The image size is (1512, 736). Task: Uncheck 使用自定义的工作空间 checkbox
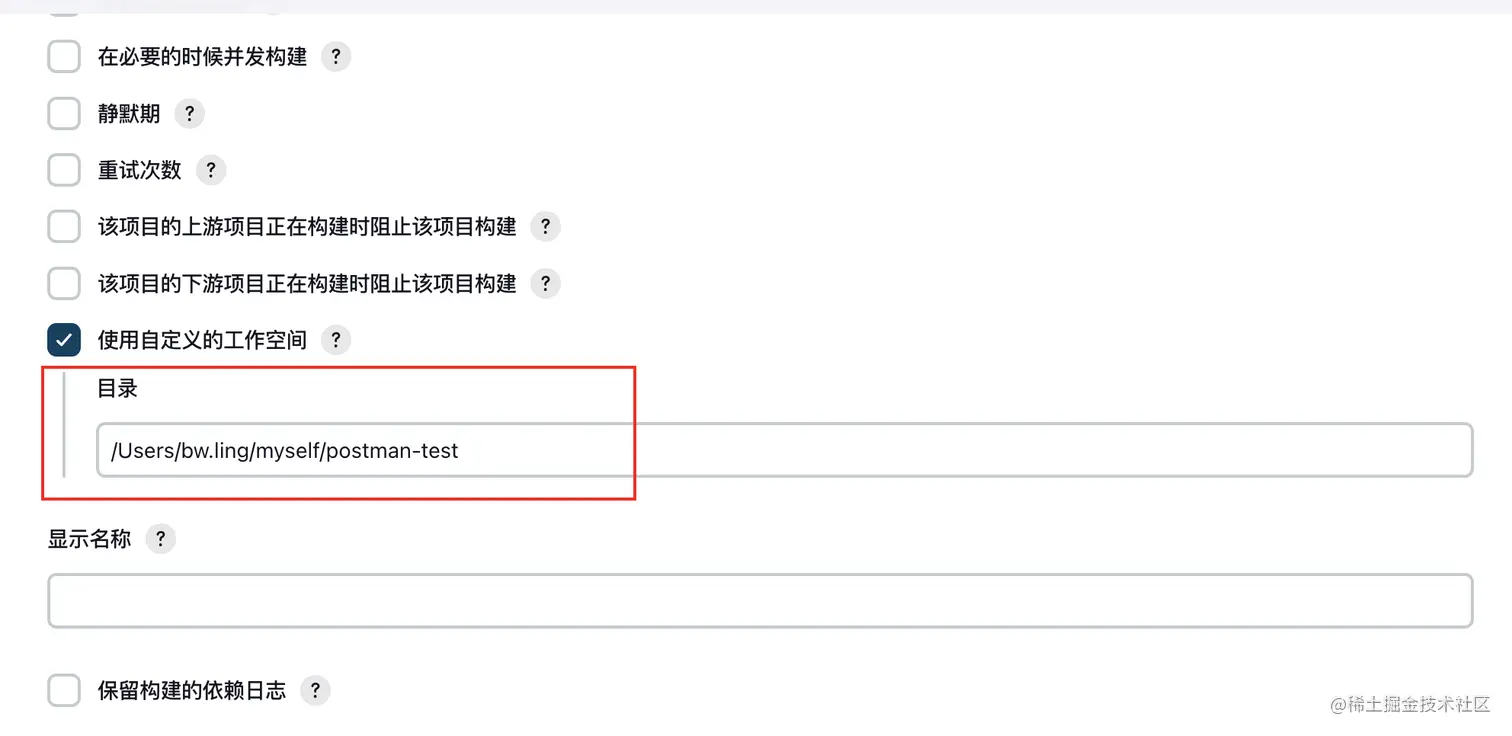[64, 340]
